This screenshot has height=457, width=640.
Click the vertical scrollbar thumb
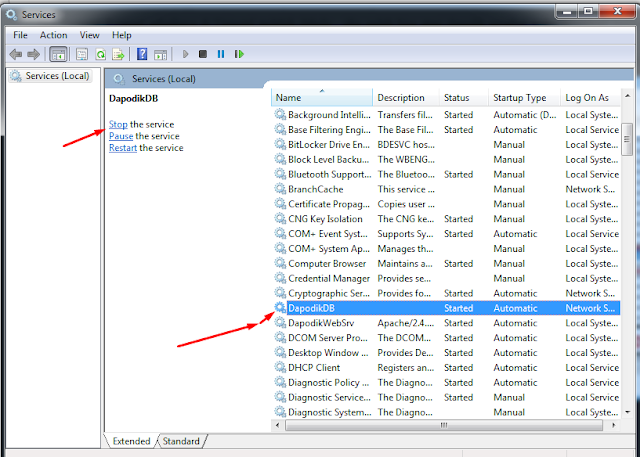click(x=627, y=139)
